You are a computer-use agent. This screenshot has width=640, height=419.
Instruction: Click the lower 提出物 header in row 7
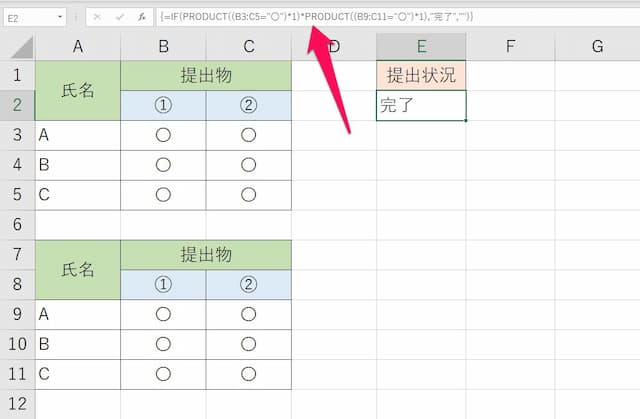206,255
